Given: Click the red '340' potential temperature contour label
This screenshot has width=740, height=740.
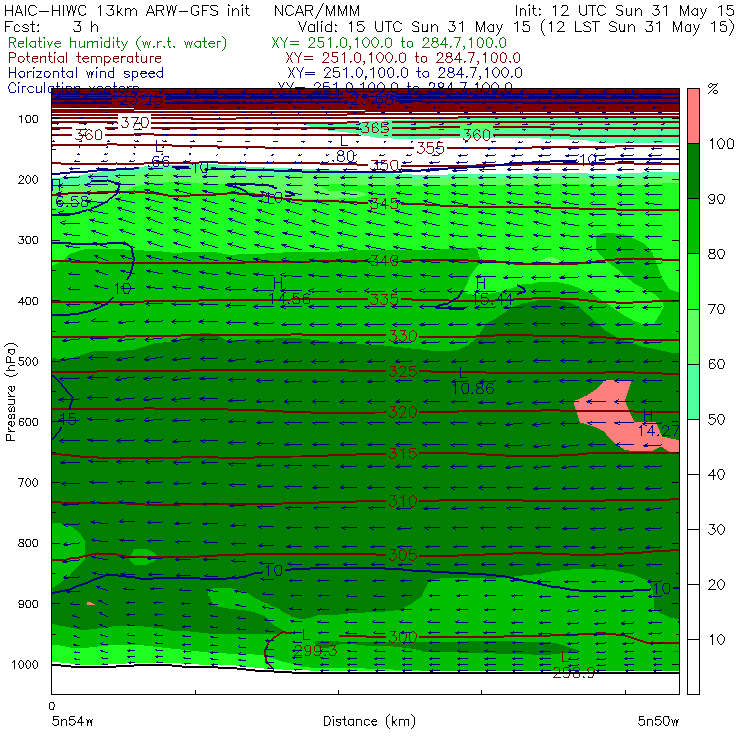Looking at the screenshot, I should click(x=384, y=261).
